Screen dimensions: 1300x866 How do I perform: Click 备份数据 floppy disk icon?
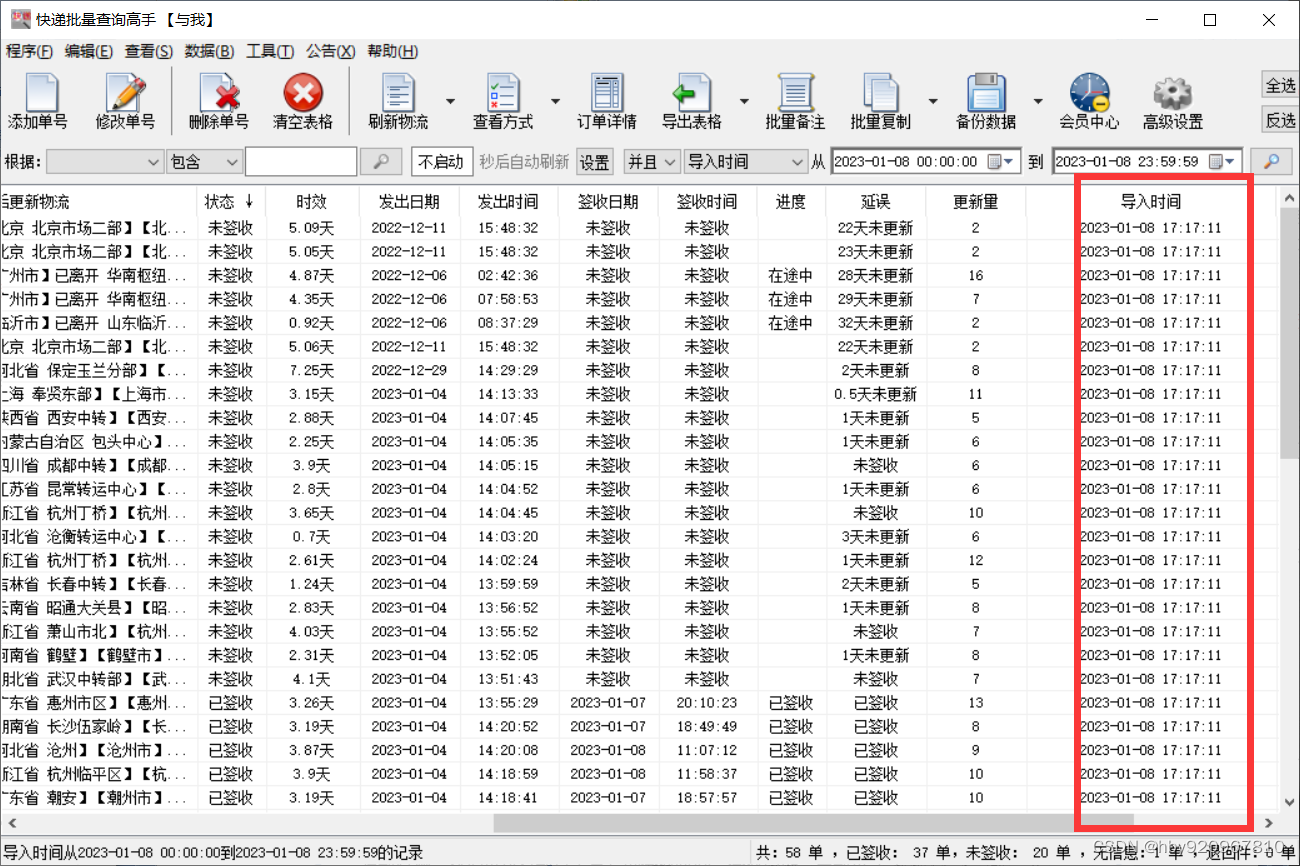(x=986, y=103)
